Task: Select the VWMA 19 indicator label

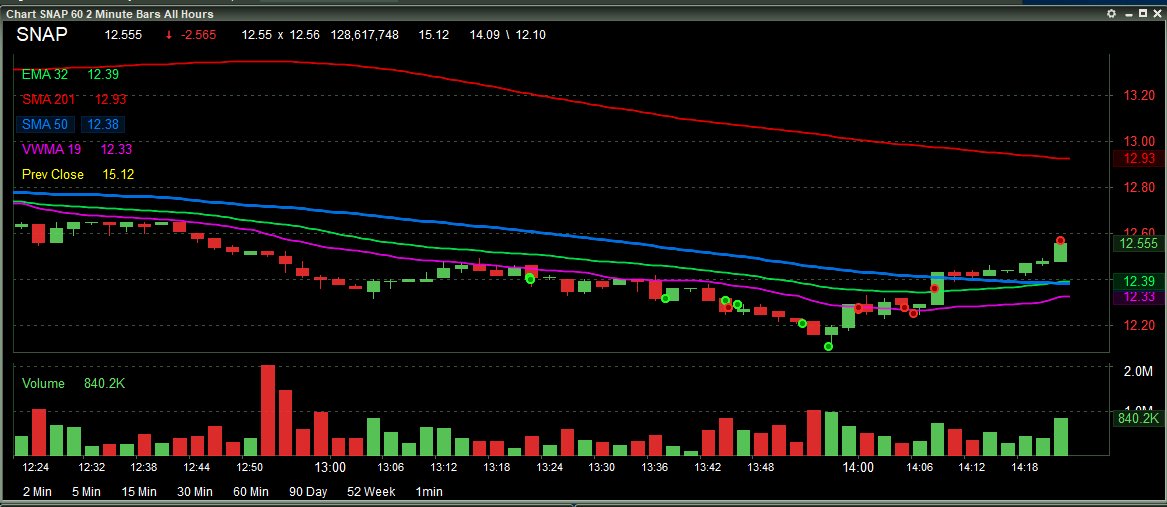Action: [51, 150]
